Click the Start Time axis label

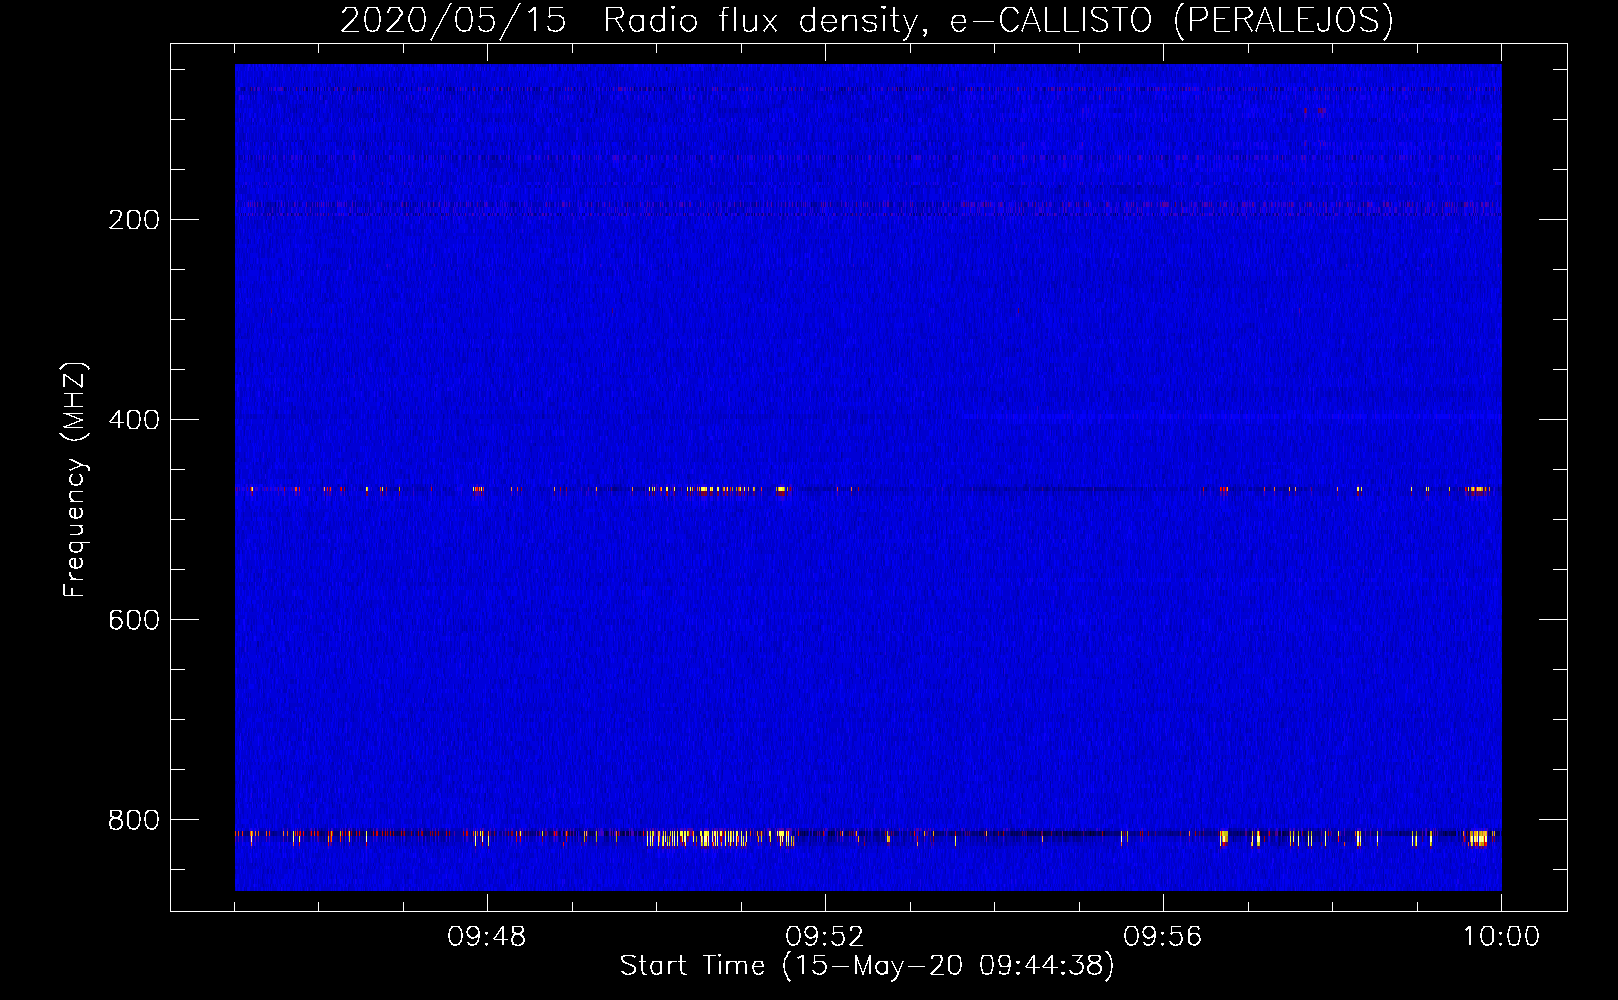pos(867,966)
